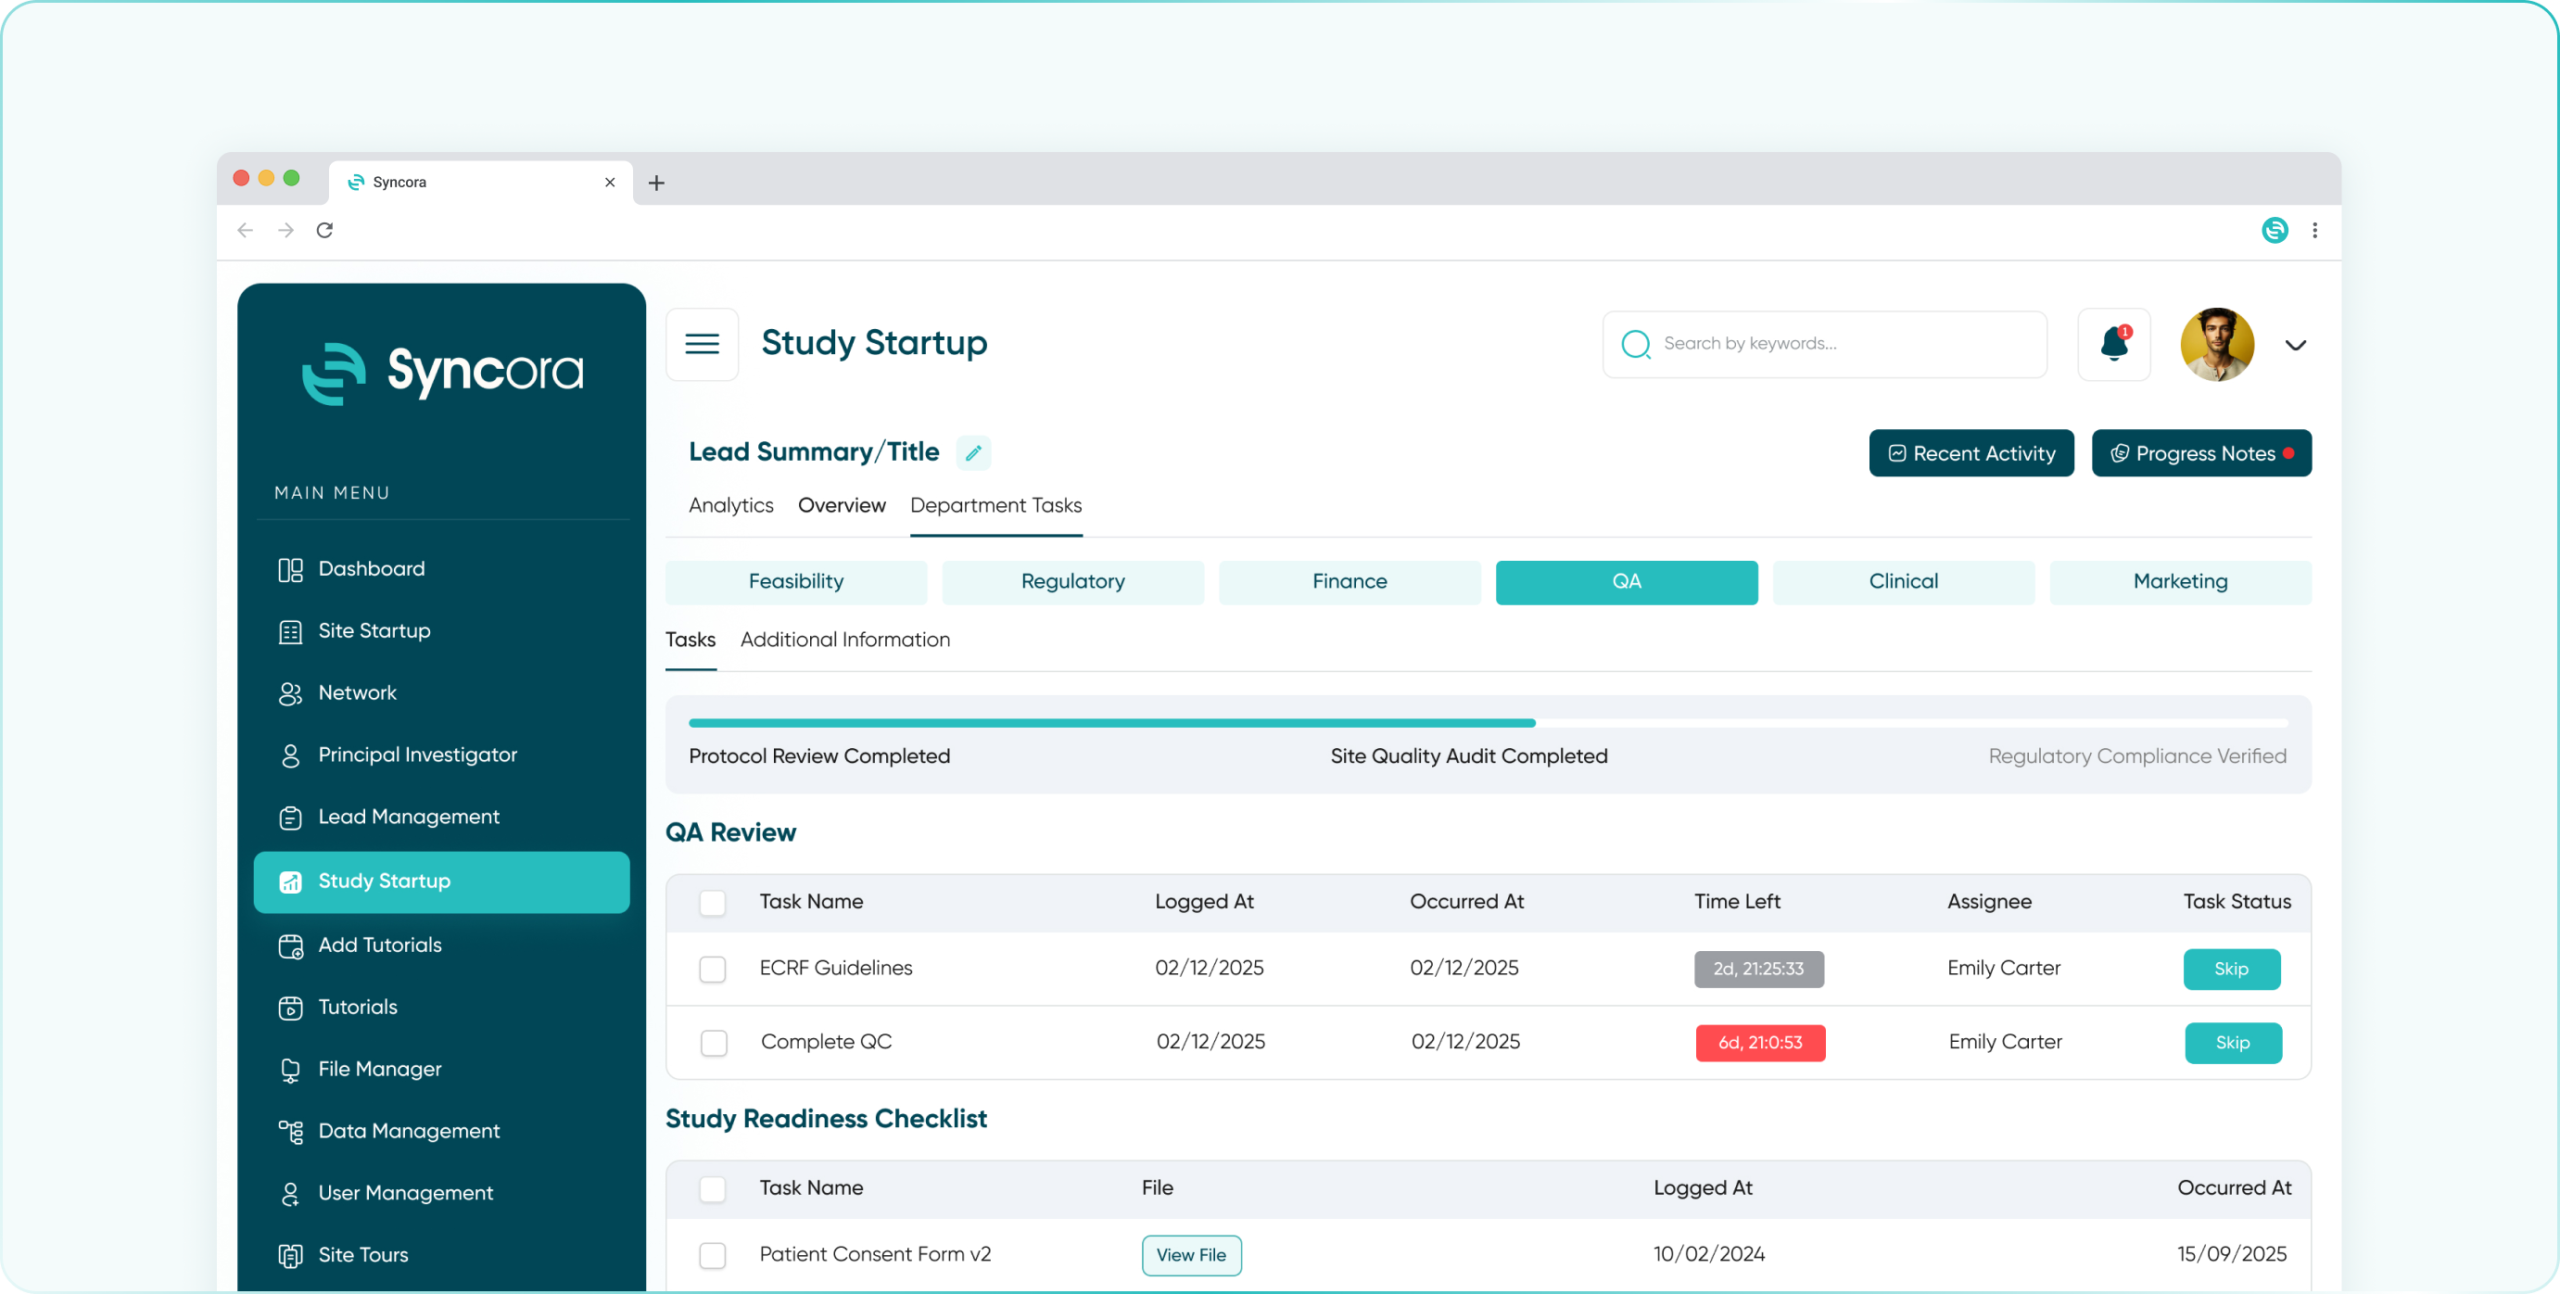Screen dimensions: 2560x1294
Task: Select the Principal Investigator person icon
Action: tap(290, 755)
